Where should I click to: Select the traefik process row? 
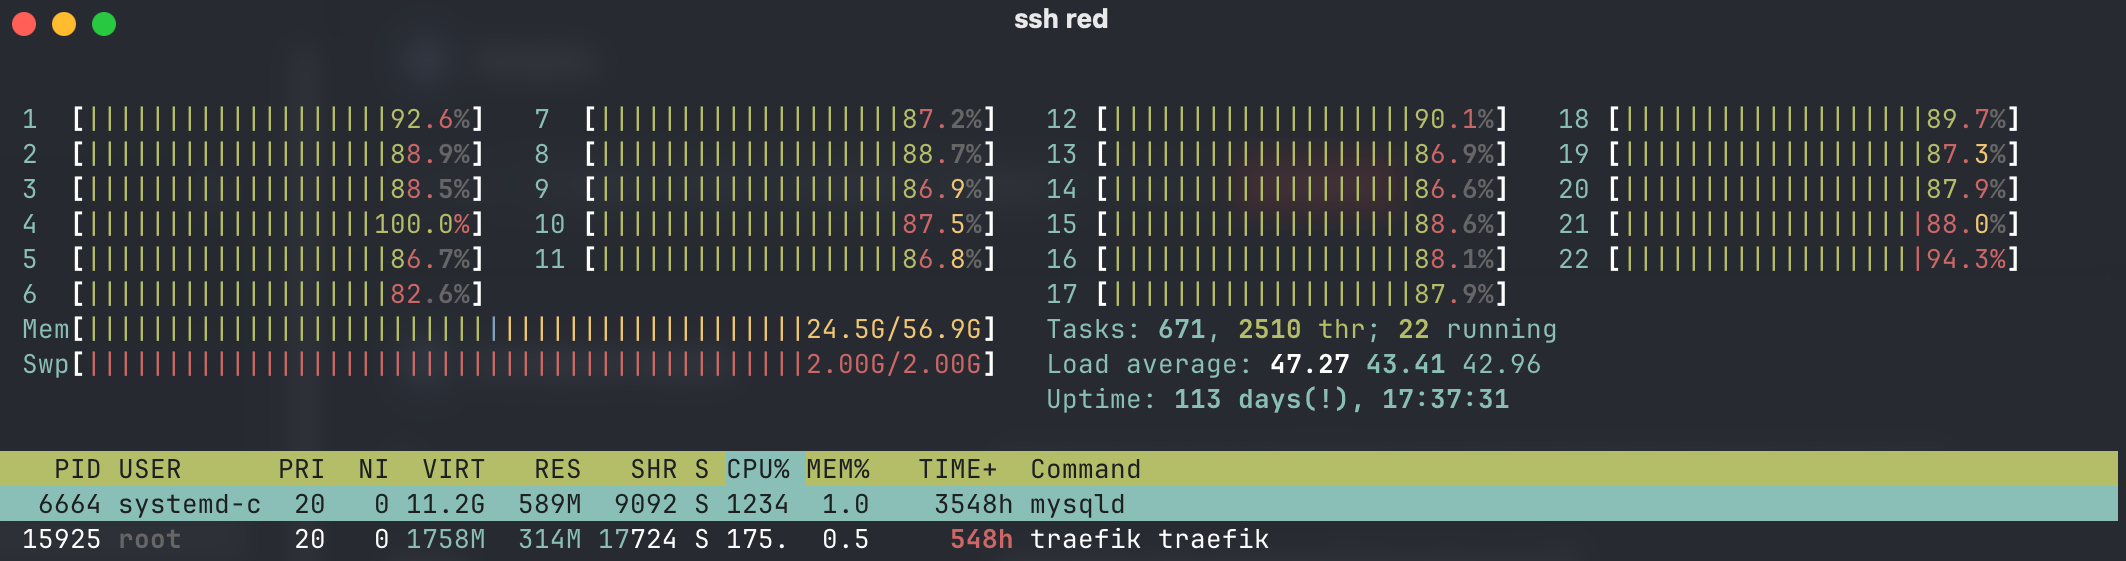click(1059, 539)
